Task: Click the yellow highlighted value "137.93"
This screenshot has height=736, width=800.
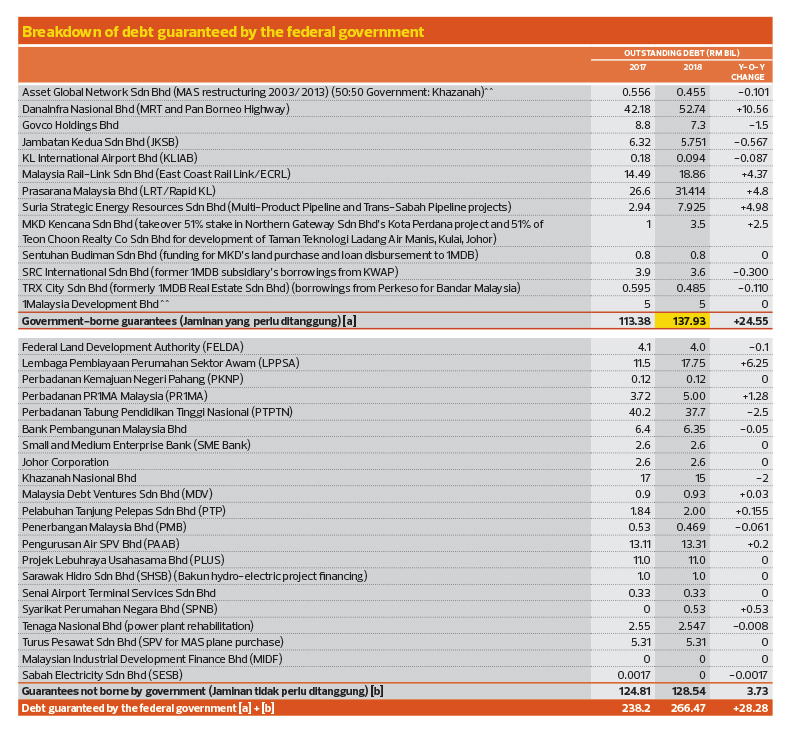Action: coord(689,321)
